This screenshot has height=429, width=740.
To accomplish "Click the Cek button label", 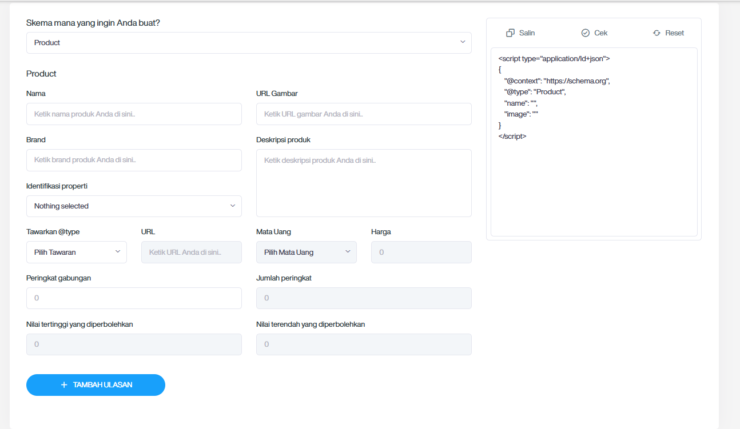I will click(601, 33).
